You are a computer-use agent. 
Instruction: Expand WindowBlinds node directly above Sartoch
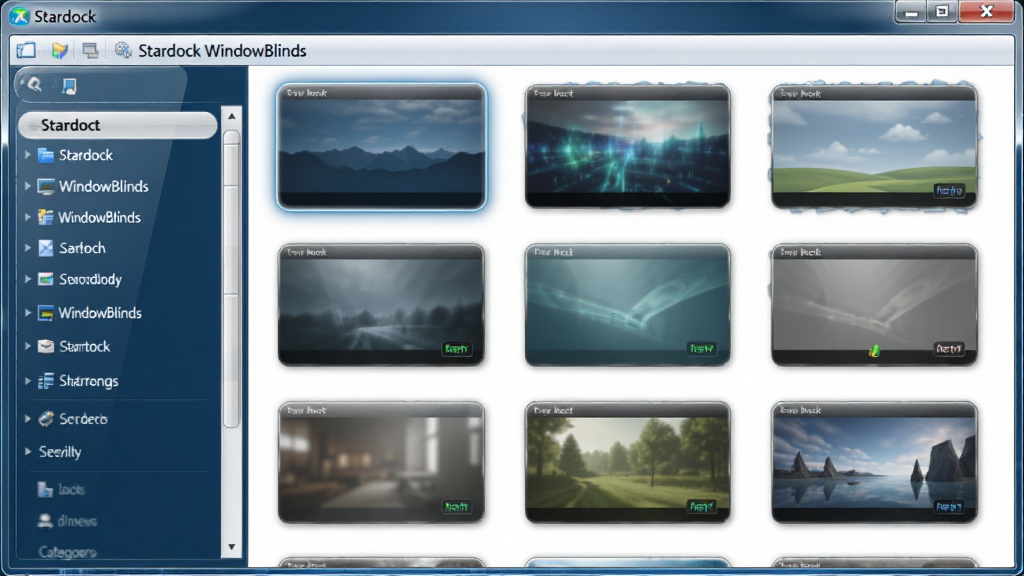(x=27, y=217)
